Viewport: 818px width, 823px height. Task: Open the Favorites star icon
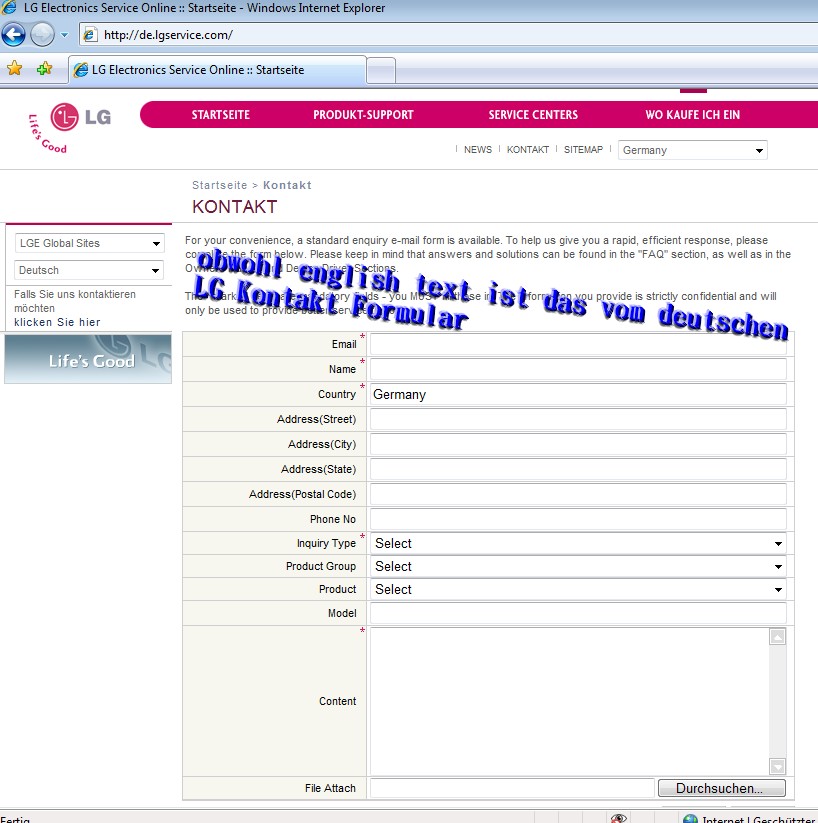click(14, 69)
